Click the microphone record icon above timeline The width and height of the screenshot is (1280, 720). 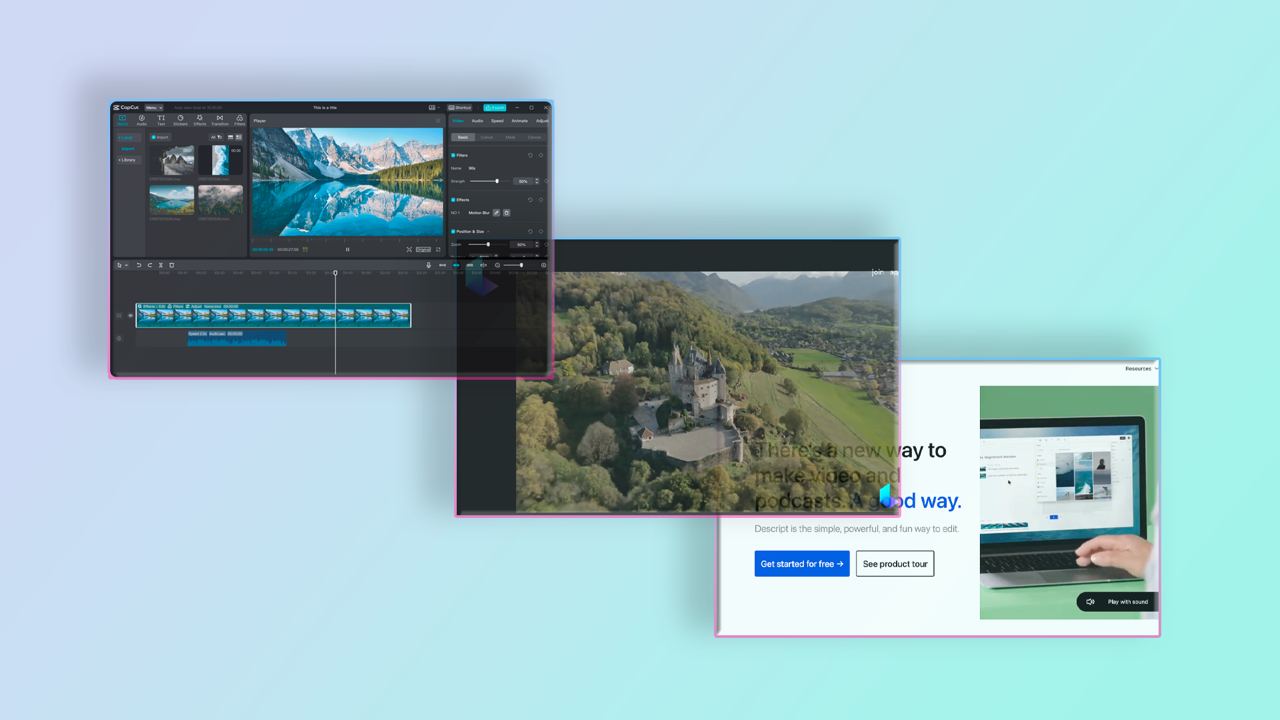click(428, 265)
